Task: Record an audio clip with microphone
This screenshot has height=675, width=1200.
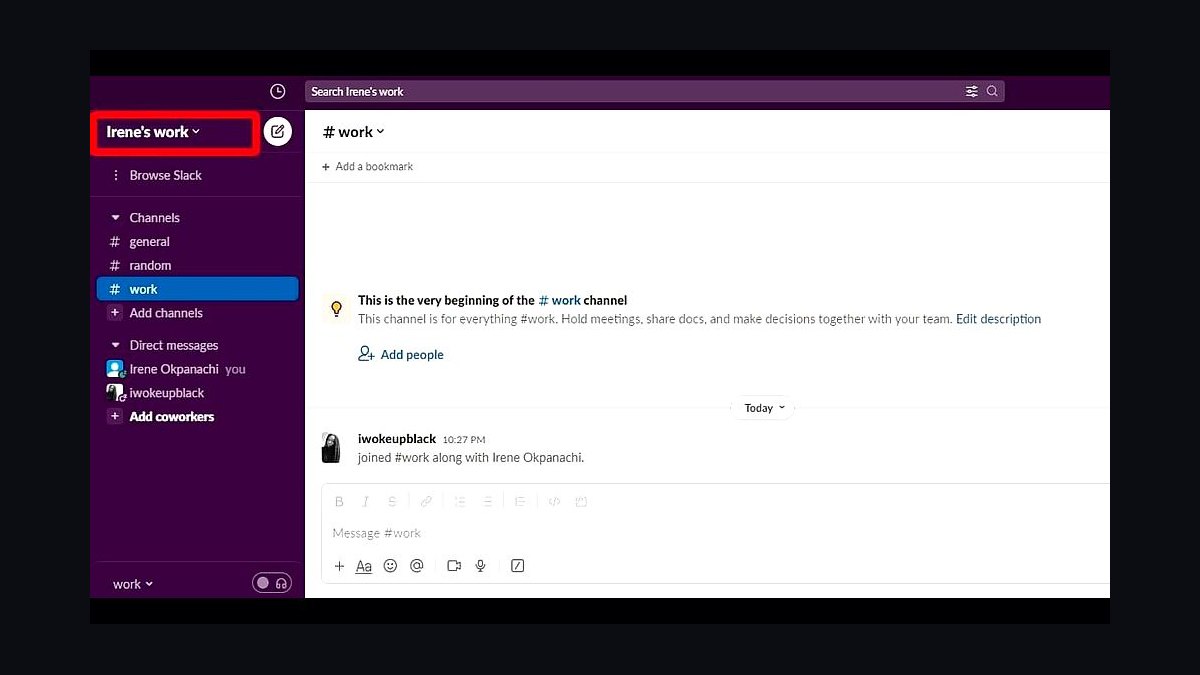Action: [481, 566]
